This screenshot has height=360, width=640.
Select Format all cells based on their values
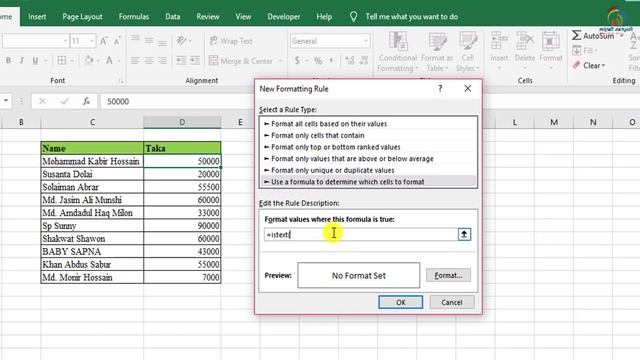click(x=368, y=124)
